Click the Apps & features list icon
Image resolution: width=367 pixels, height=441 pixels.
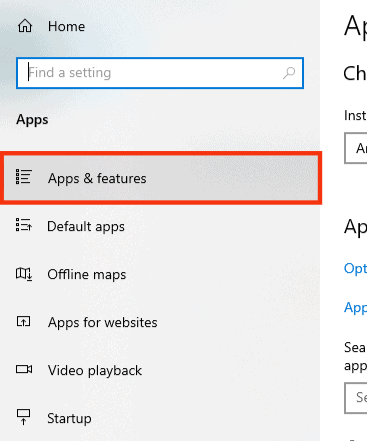(x=24, y=177)
